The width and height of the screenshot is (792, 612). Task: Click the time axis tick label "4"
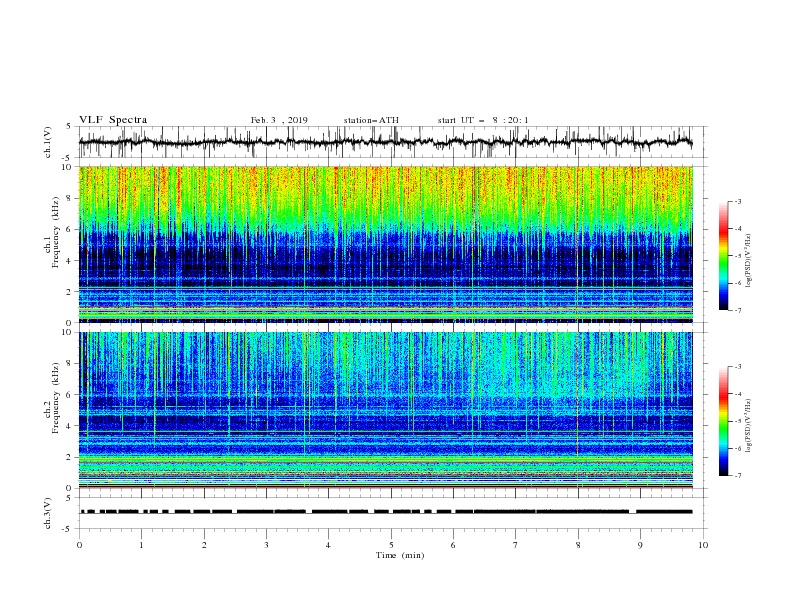[329, 545]
